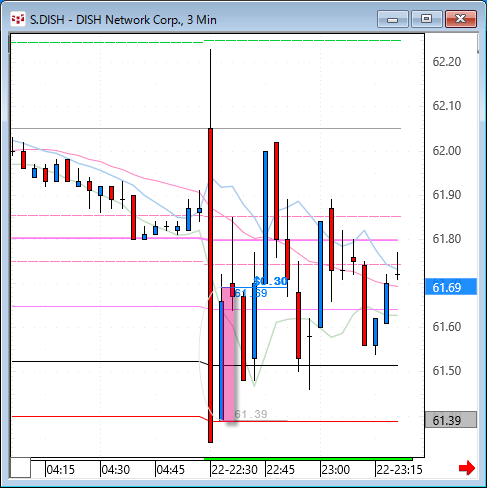Click the 04:45 time axis label
Screen dimensions: 487x488
(x=170, y=470)
